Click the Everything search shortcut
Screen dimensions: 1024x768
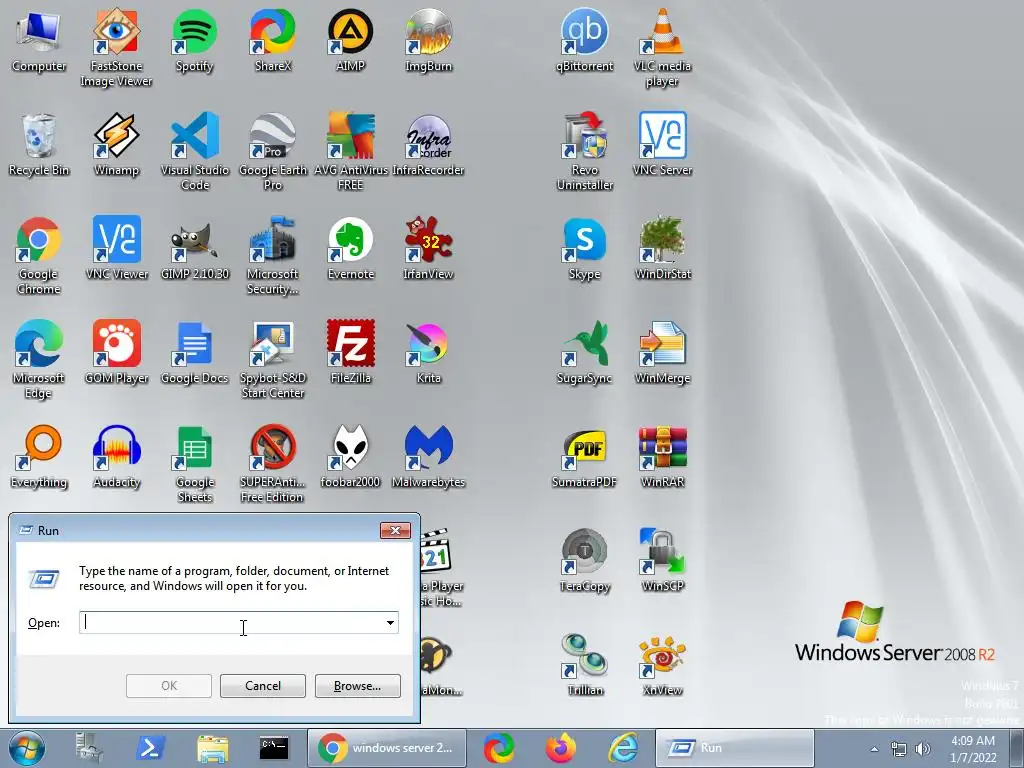click(39, 456)
